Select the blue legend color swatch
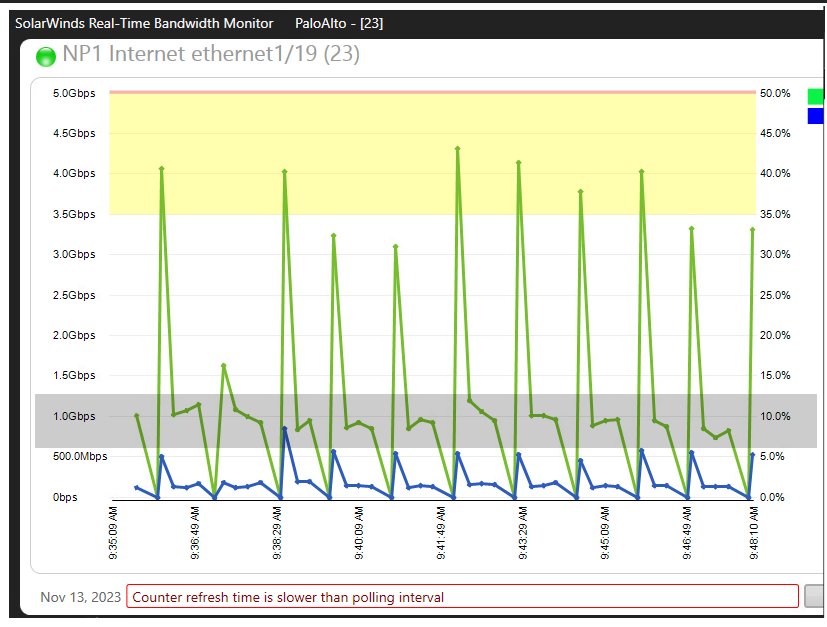This screenshot has height=627, width=827. pos(815,116)
